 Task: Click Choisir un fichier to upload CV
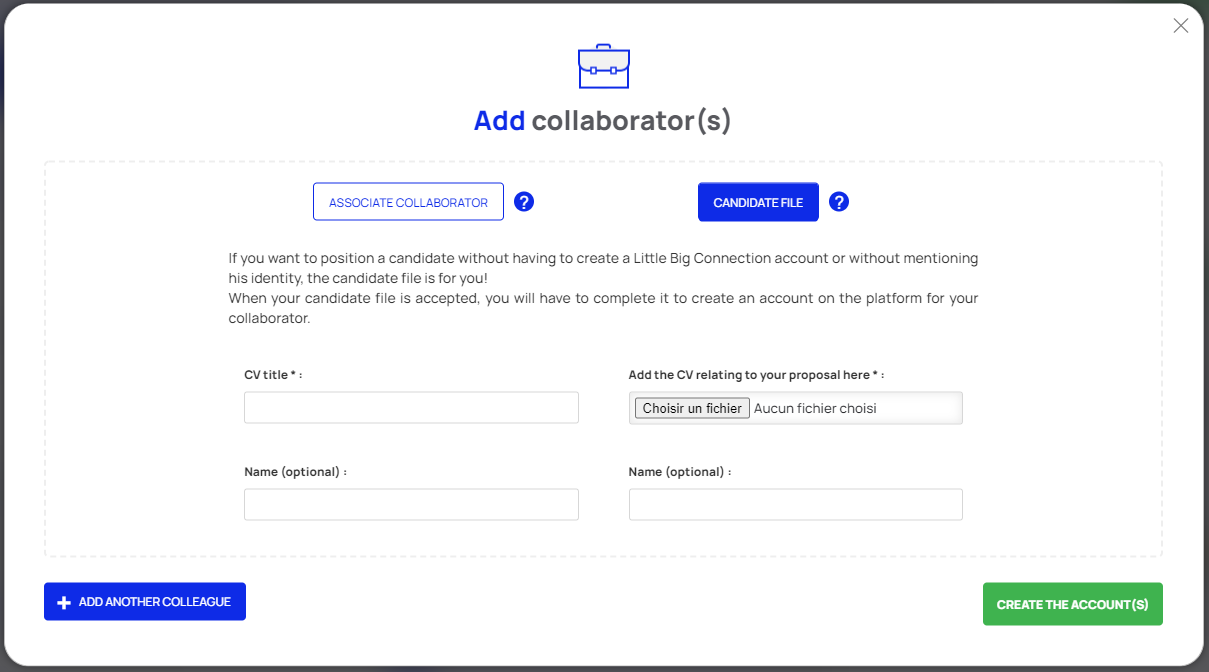(x=692, y=408)
